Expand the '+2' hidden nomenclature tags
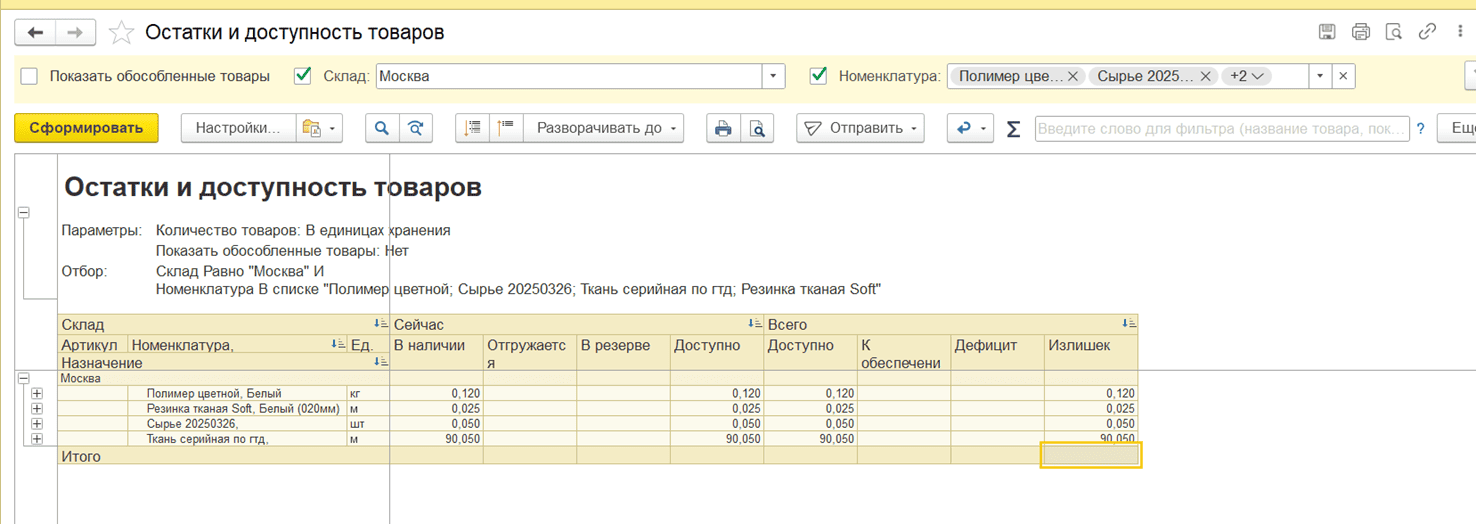The image size is (1476, 524). [x=1247, y=76]
